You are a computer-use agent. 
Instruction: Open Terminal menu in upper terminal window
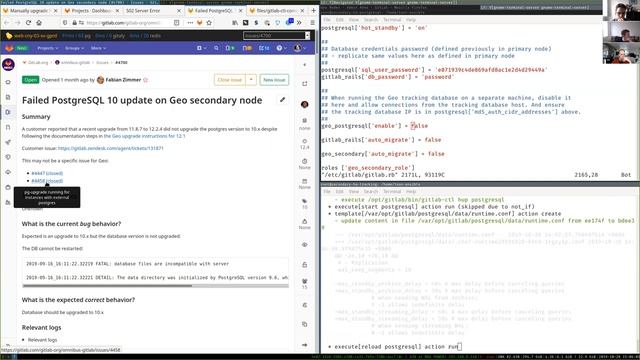[x=392, y=20]
